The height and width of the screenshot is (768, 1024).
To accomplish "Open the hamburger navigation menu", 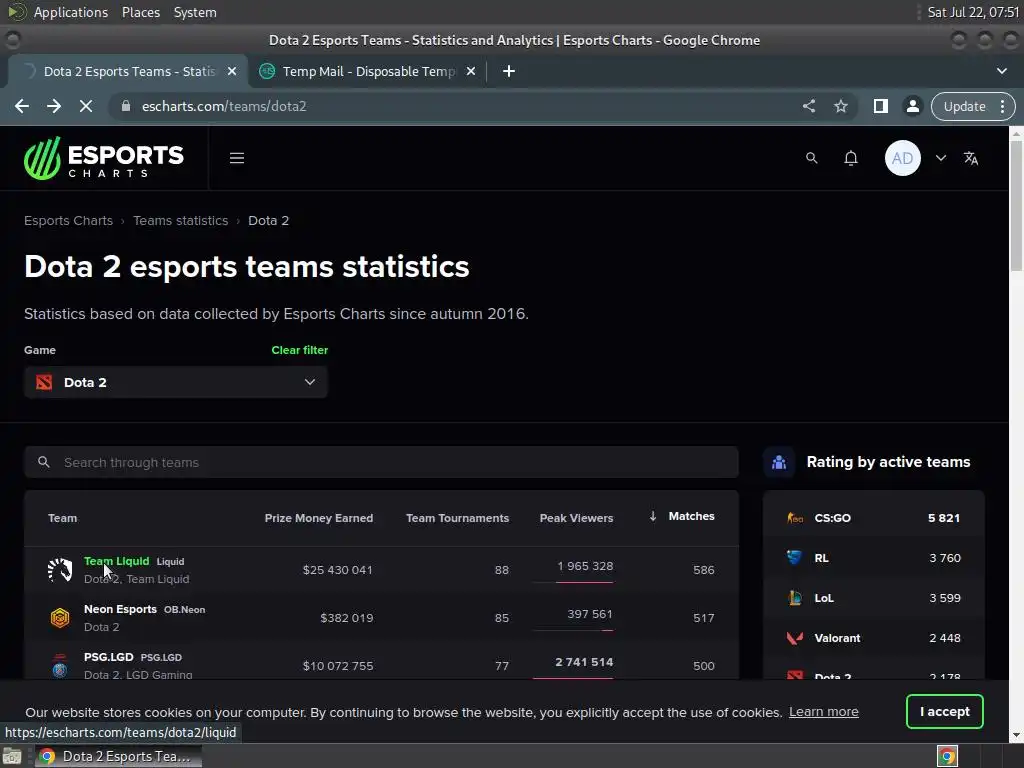I will (236, 158).
